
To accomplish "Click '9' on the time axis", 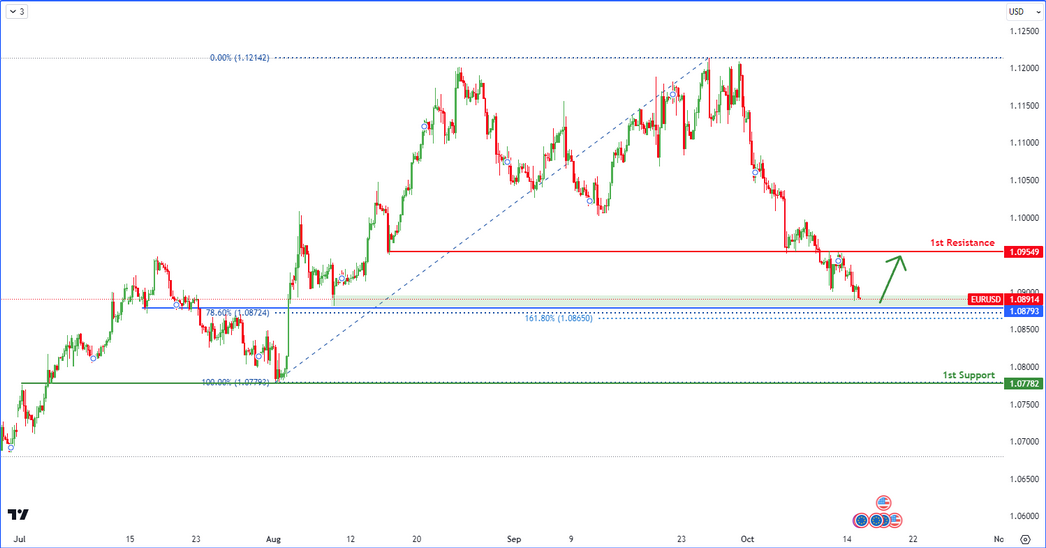I will pyautogui.click(x=572, y=539).
